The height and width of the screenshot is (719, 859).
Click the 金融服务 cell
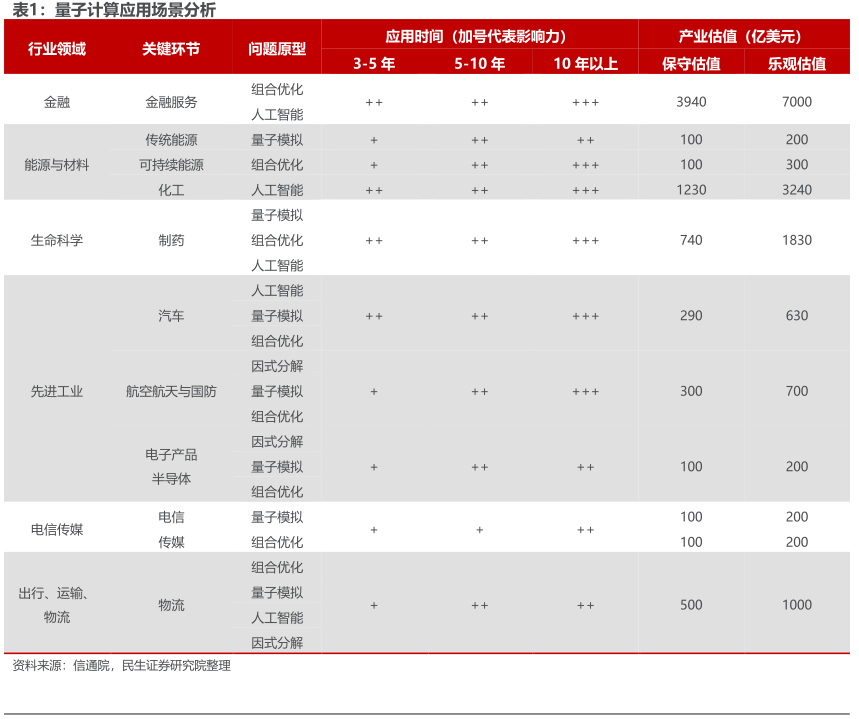point(171,102)
